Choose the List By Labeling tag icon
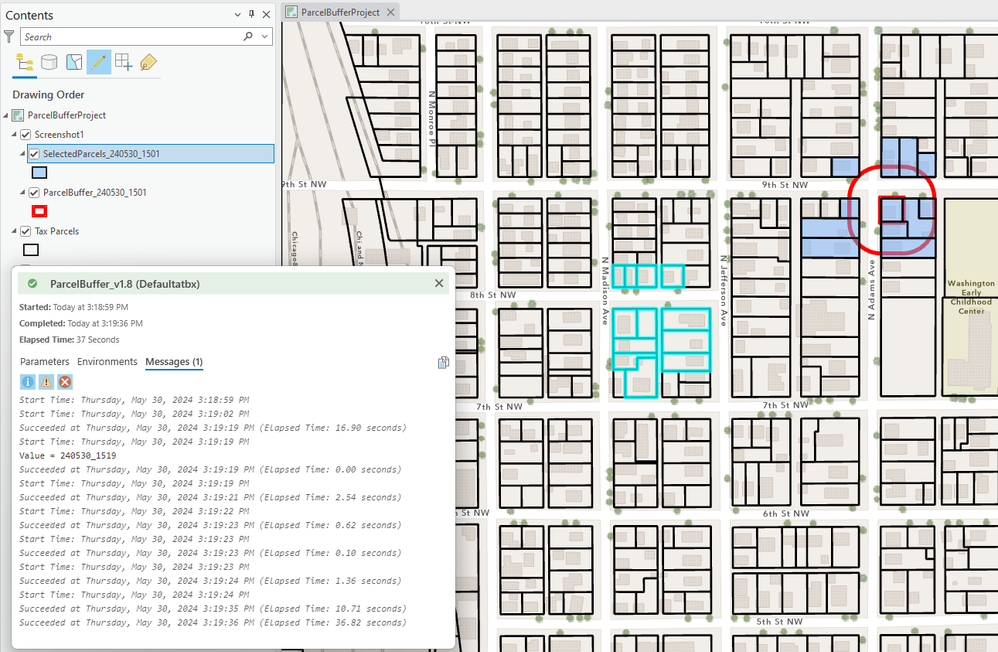Viewport: 998px width, 652px height. pyautogui.click(x=148, y=62)
